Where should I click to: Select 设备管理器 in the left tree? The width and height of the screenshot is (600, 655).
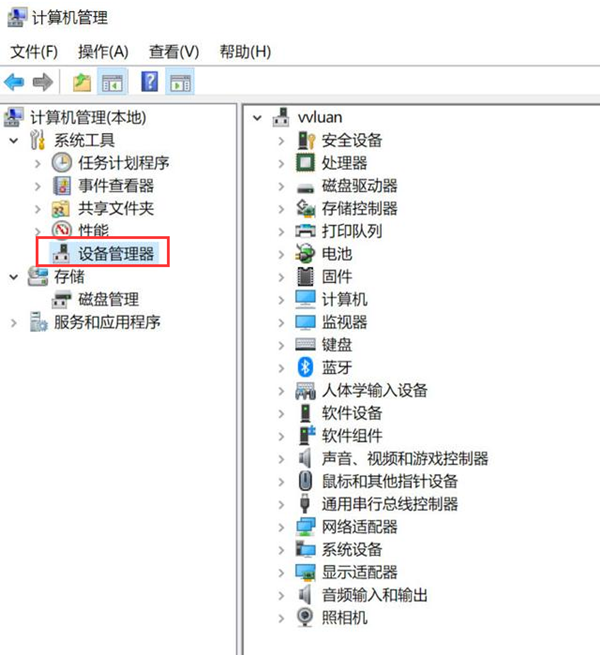(116, 254)
